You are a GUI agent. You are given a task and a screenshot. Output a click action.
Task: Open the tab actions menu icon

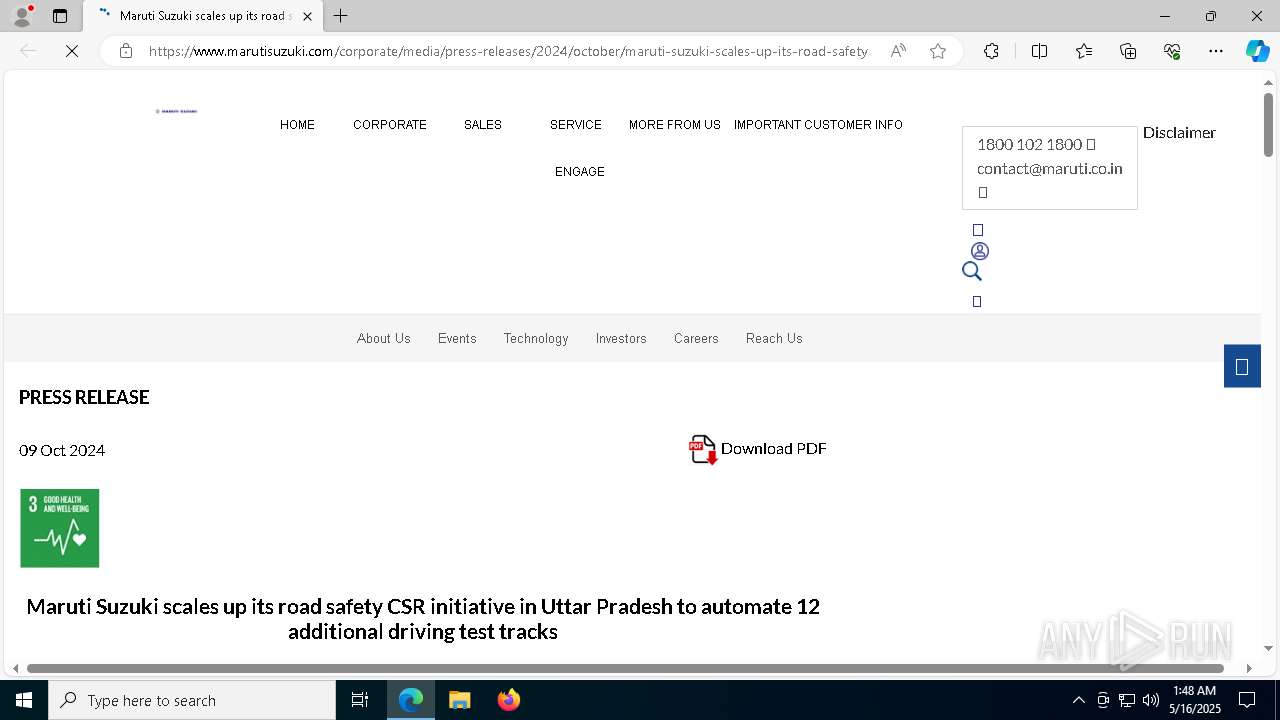(x=60, y=16)
